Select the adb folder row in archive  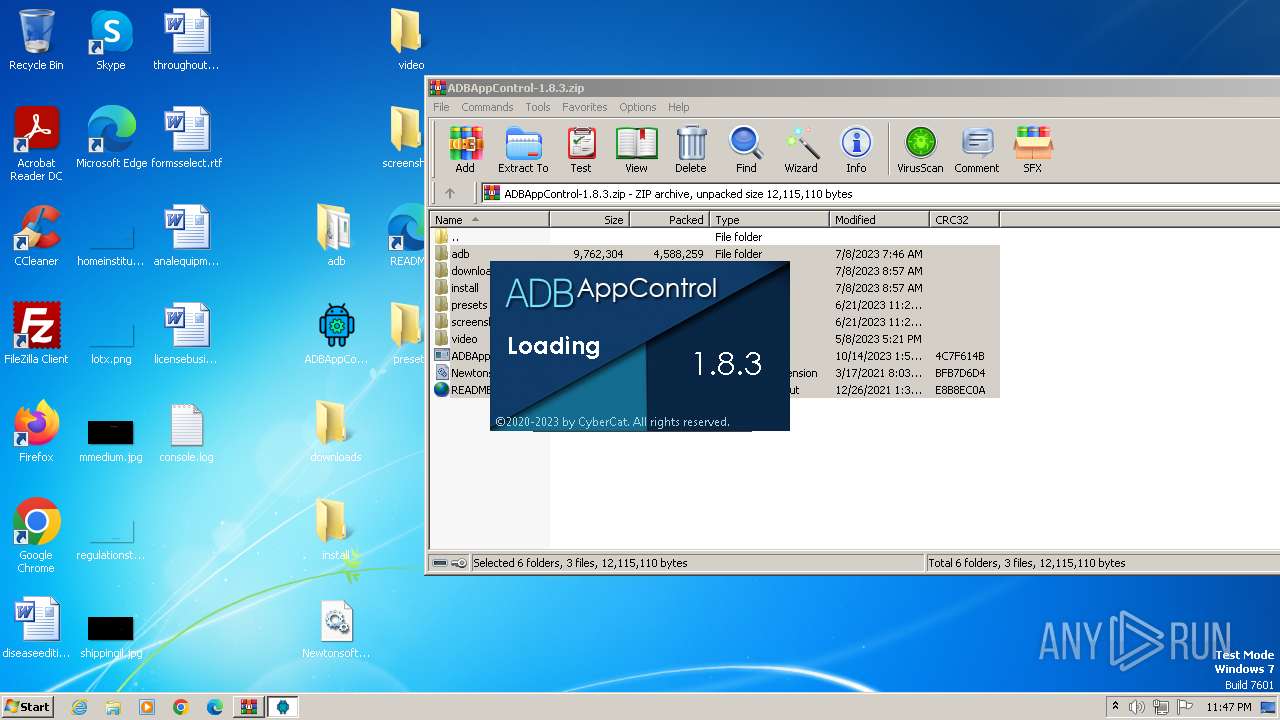click(x=715, y=254)
